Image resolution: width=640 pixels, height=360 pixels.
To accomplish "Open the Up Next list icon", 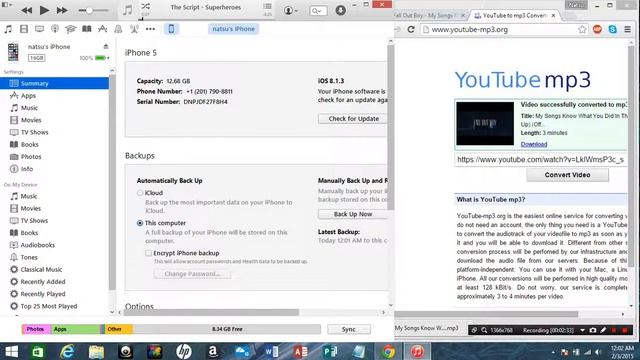I will click(267, 6).
